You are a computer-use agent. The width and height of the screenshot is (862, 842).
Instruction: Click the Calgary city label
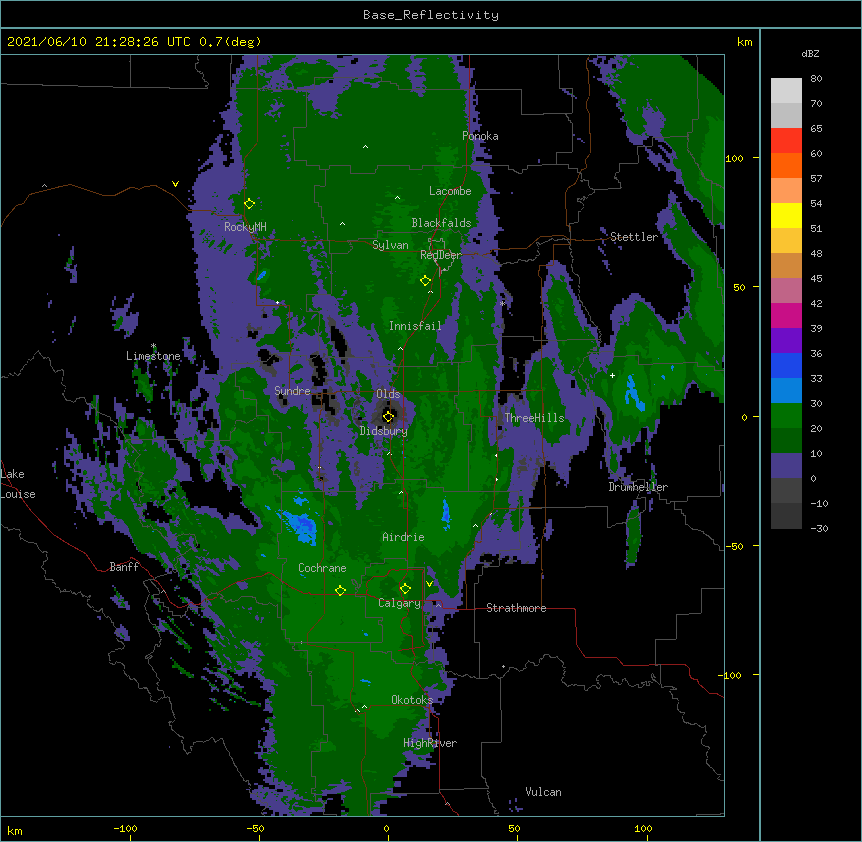399,603
